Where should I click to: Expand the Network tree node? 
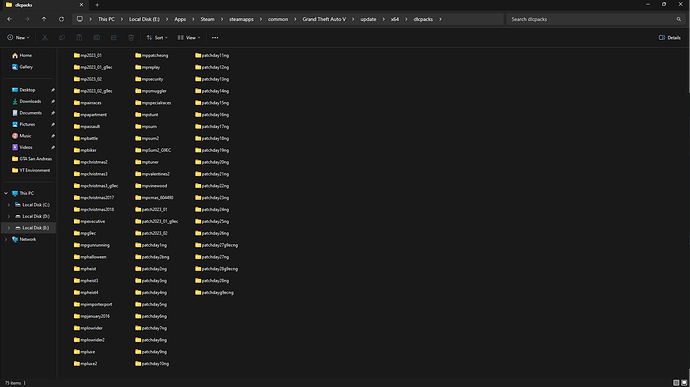click(x=6, y=239)
